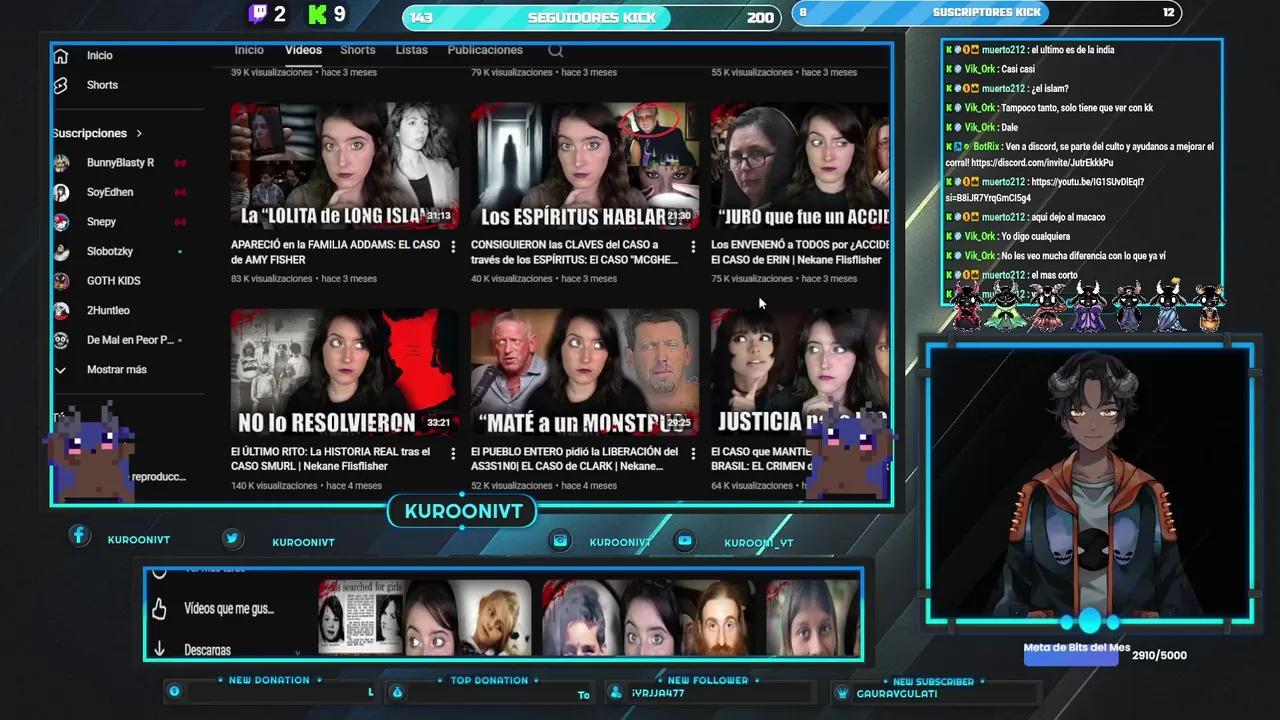Screen dimensions: 1280x720
Task: Open options menu for MCGHEE espíritus video
Action: point(693,246)
